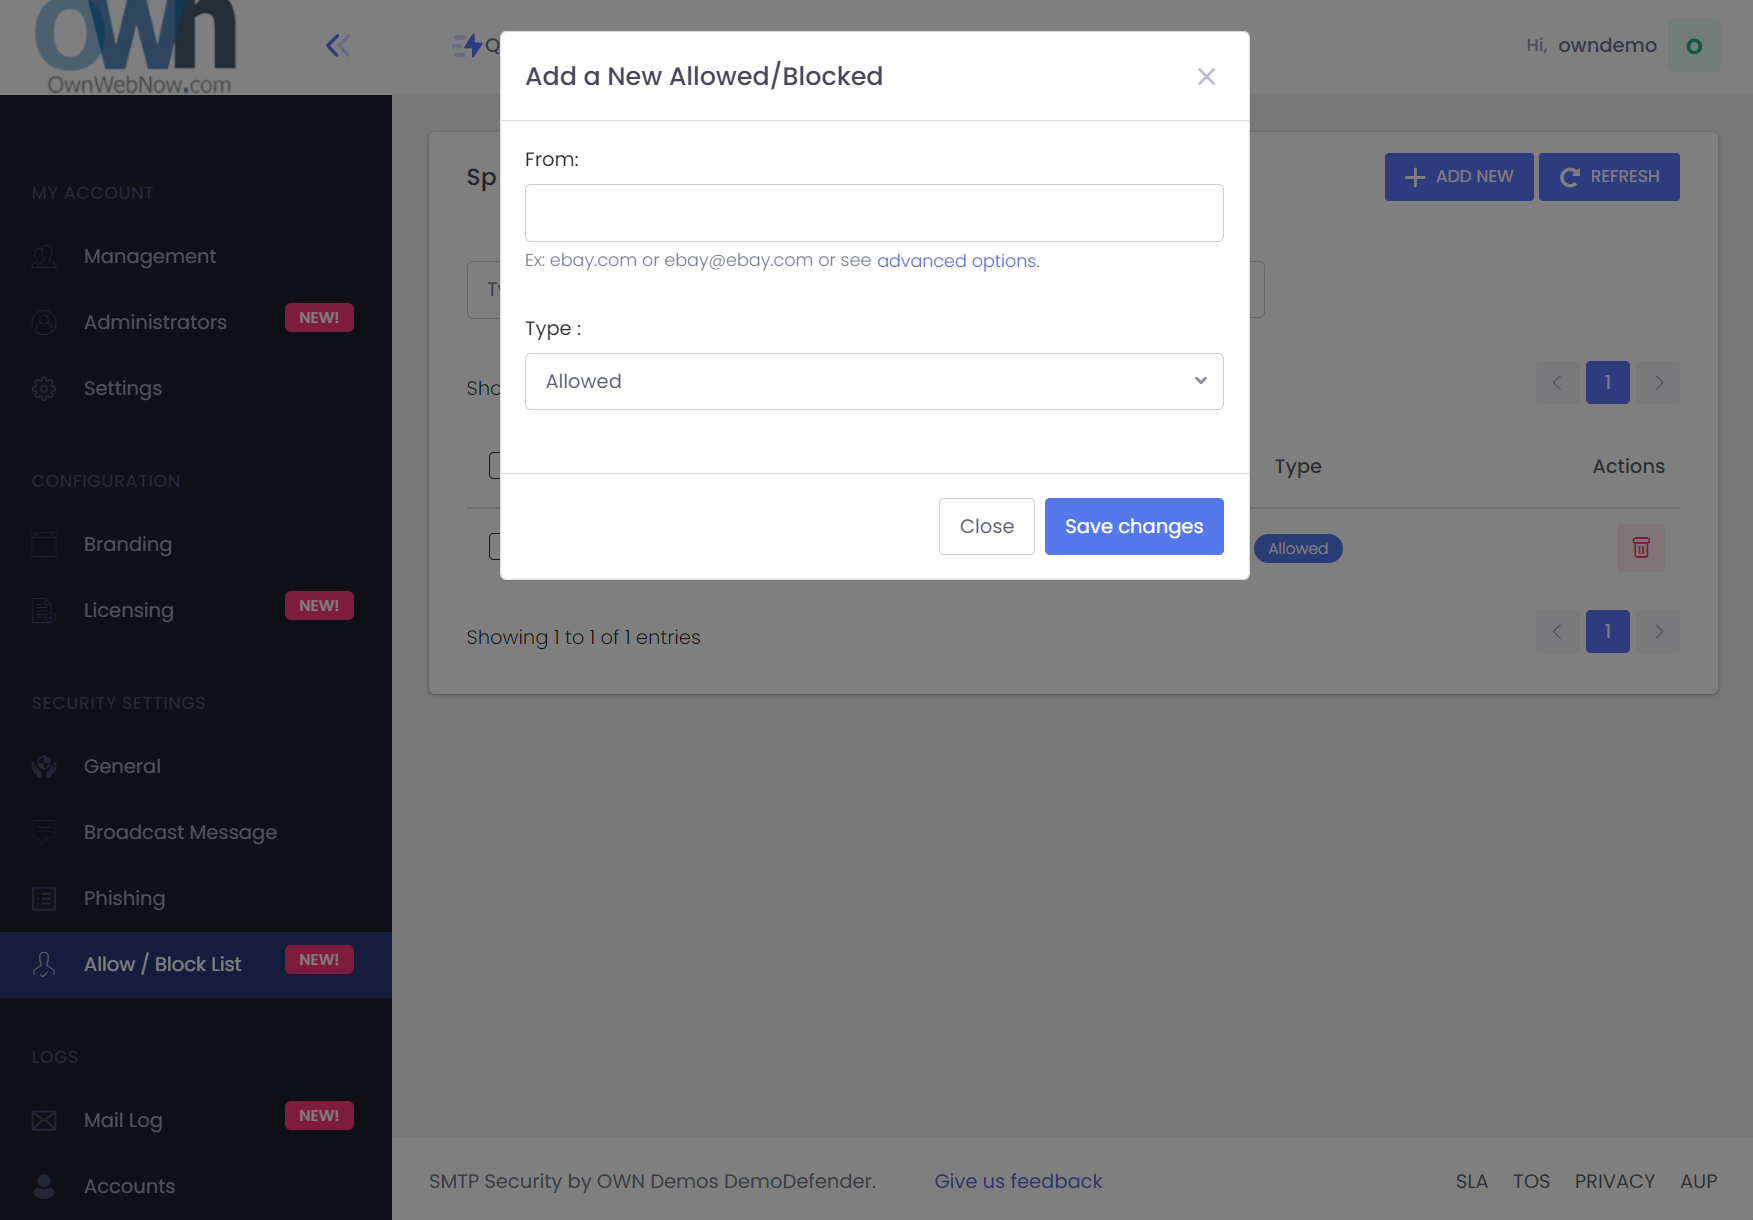Close dialog with X icon
The image size is (1753, 1220).
[1206, 77]
